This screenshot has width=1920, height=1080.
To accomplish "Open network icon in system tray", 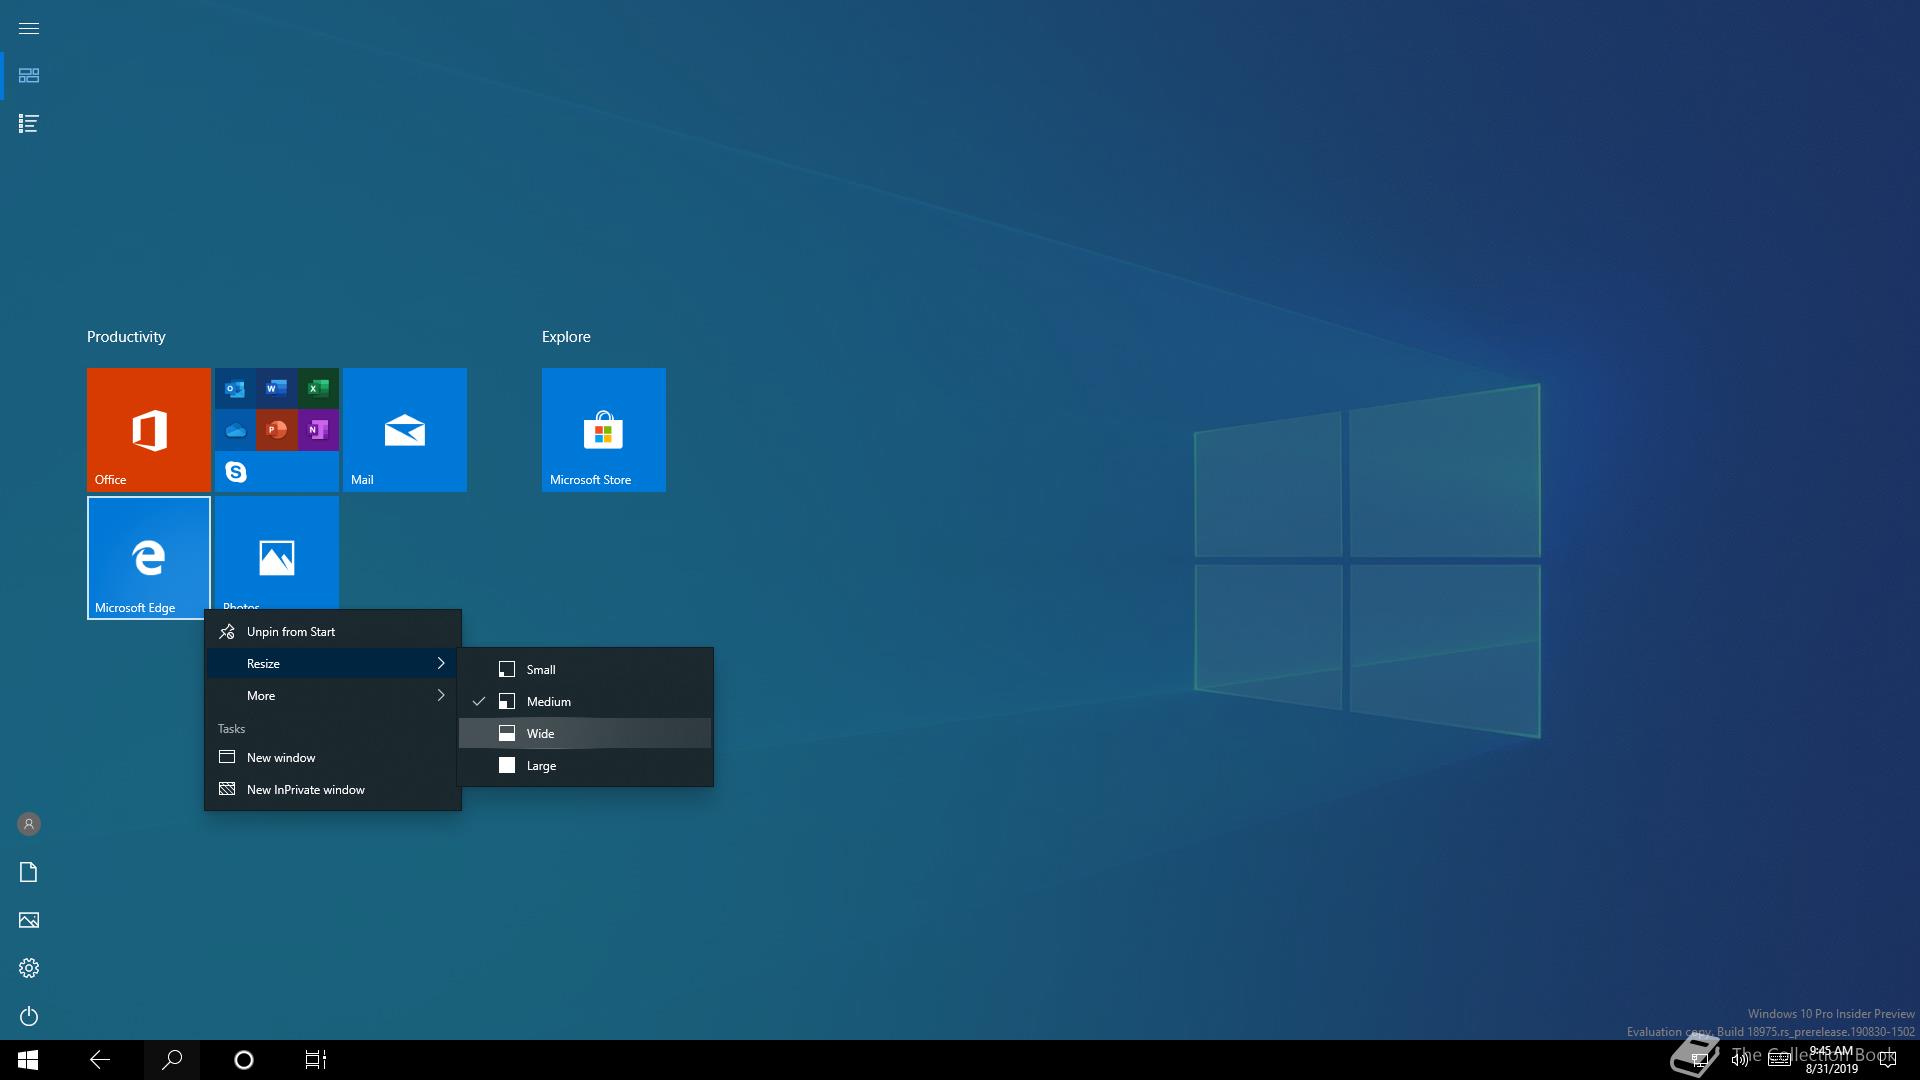I will (1698, 1060).
